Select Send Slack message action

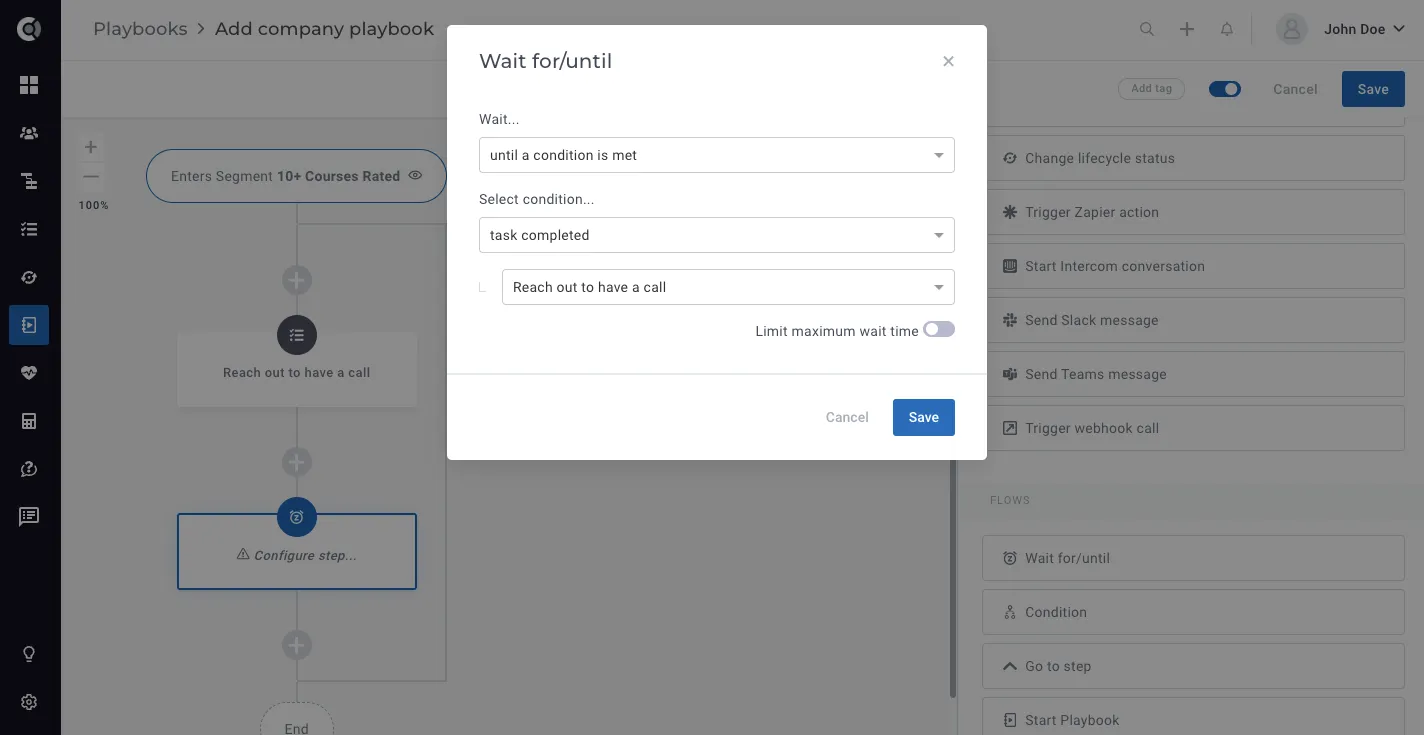(1193, 320)
